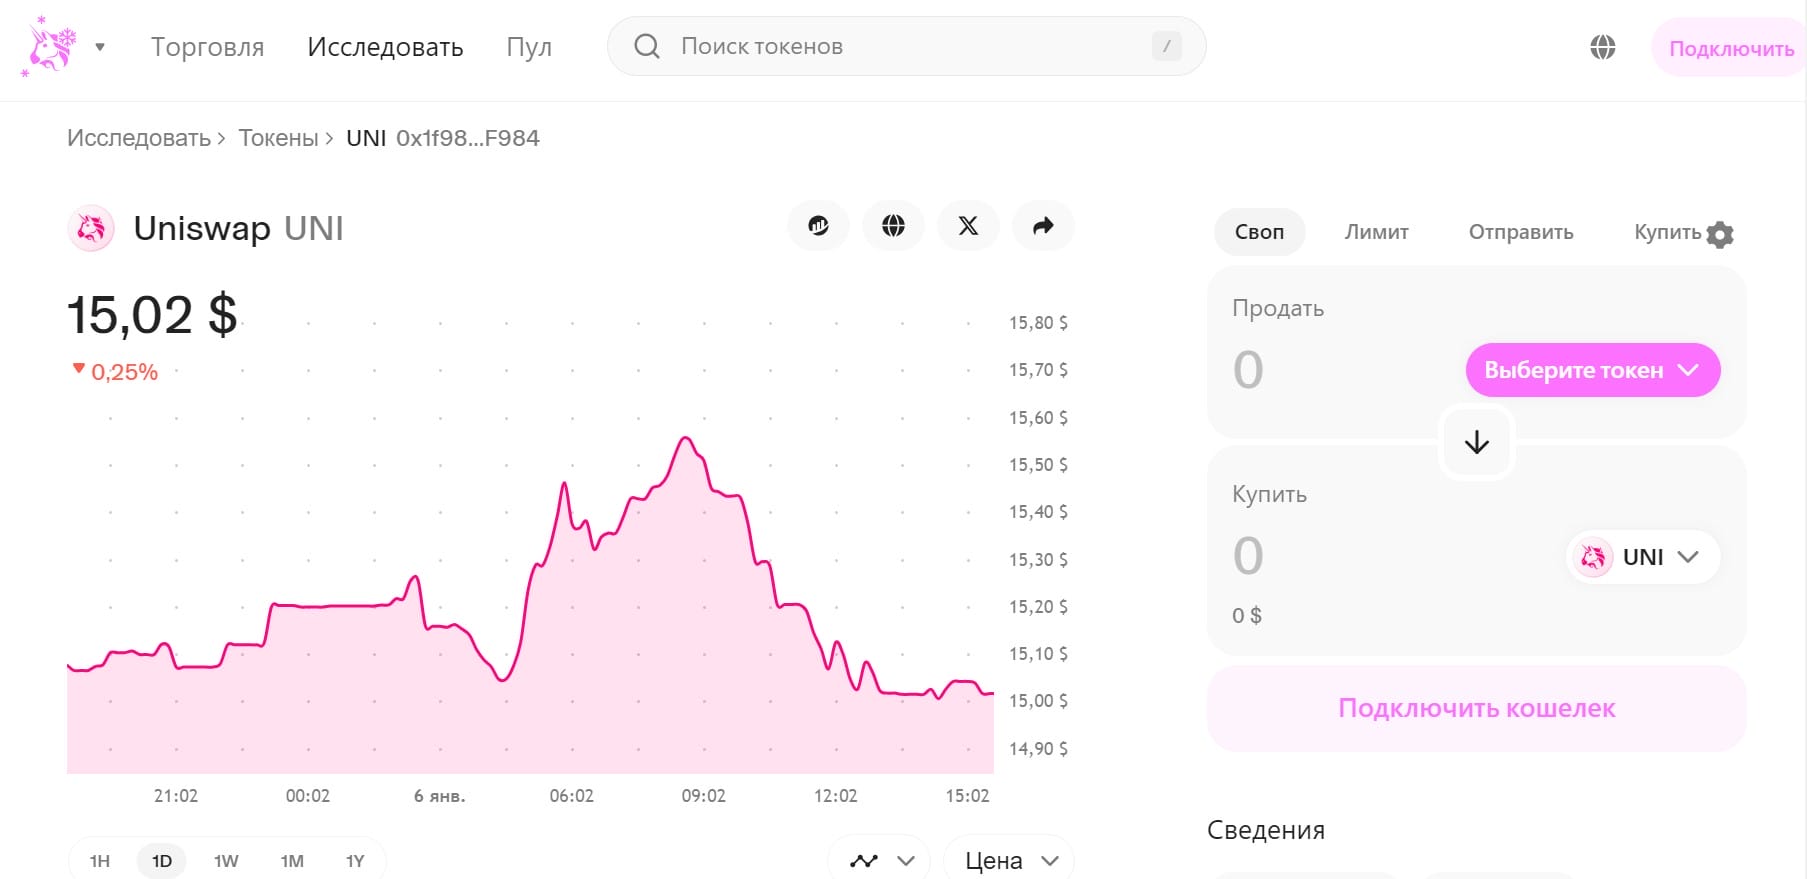Image resolution: width=1807 pixels, height=879 pixels.
Task: Switch to the 'Лимит' tab
Action: (1376, 232)
